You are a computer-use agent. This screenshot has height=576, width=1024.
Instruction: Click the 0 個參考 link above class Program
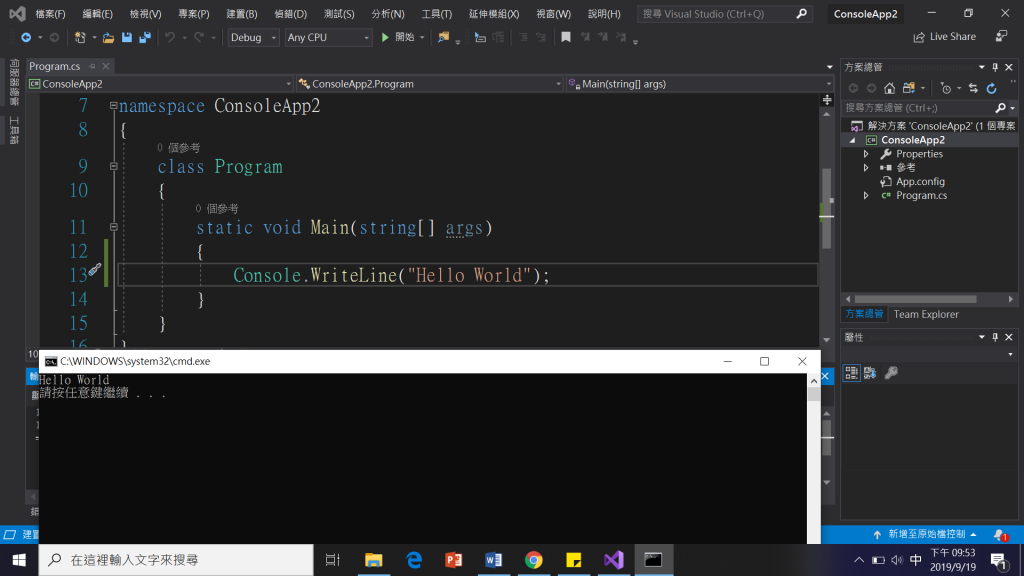point(178,148)
